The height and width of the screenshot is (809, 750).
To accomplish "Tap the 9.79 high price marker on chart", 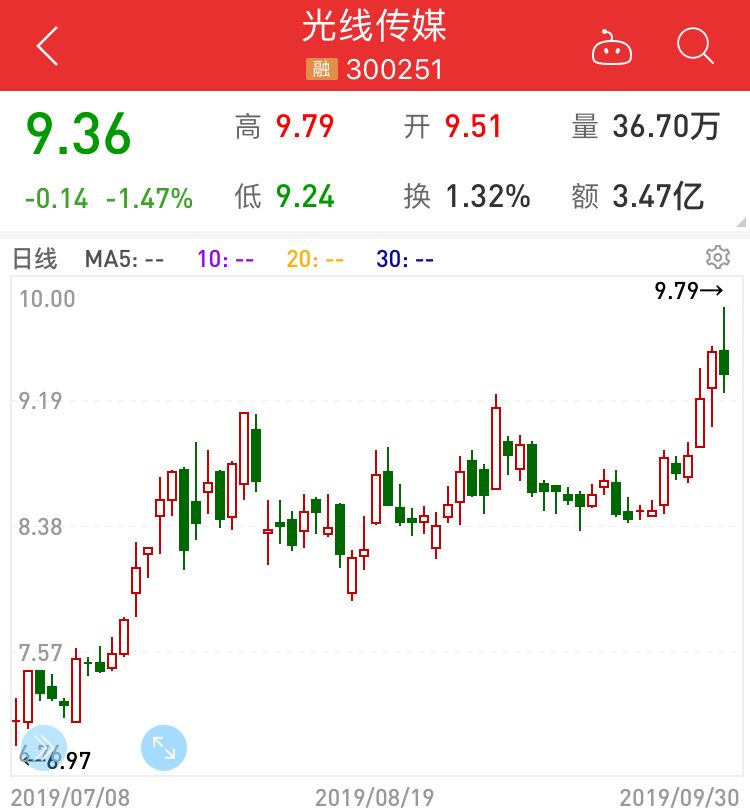I will (688, 291).
